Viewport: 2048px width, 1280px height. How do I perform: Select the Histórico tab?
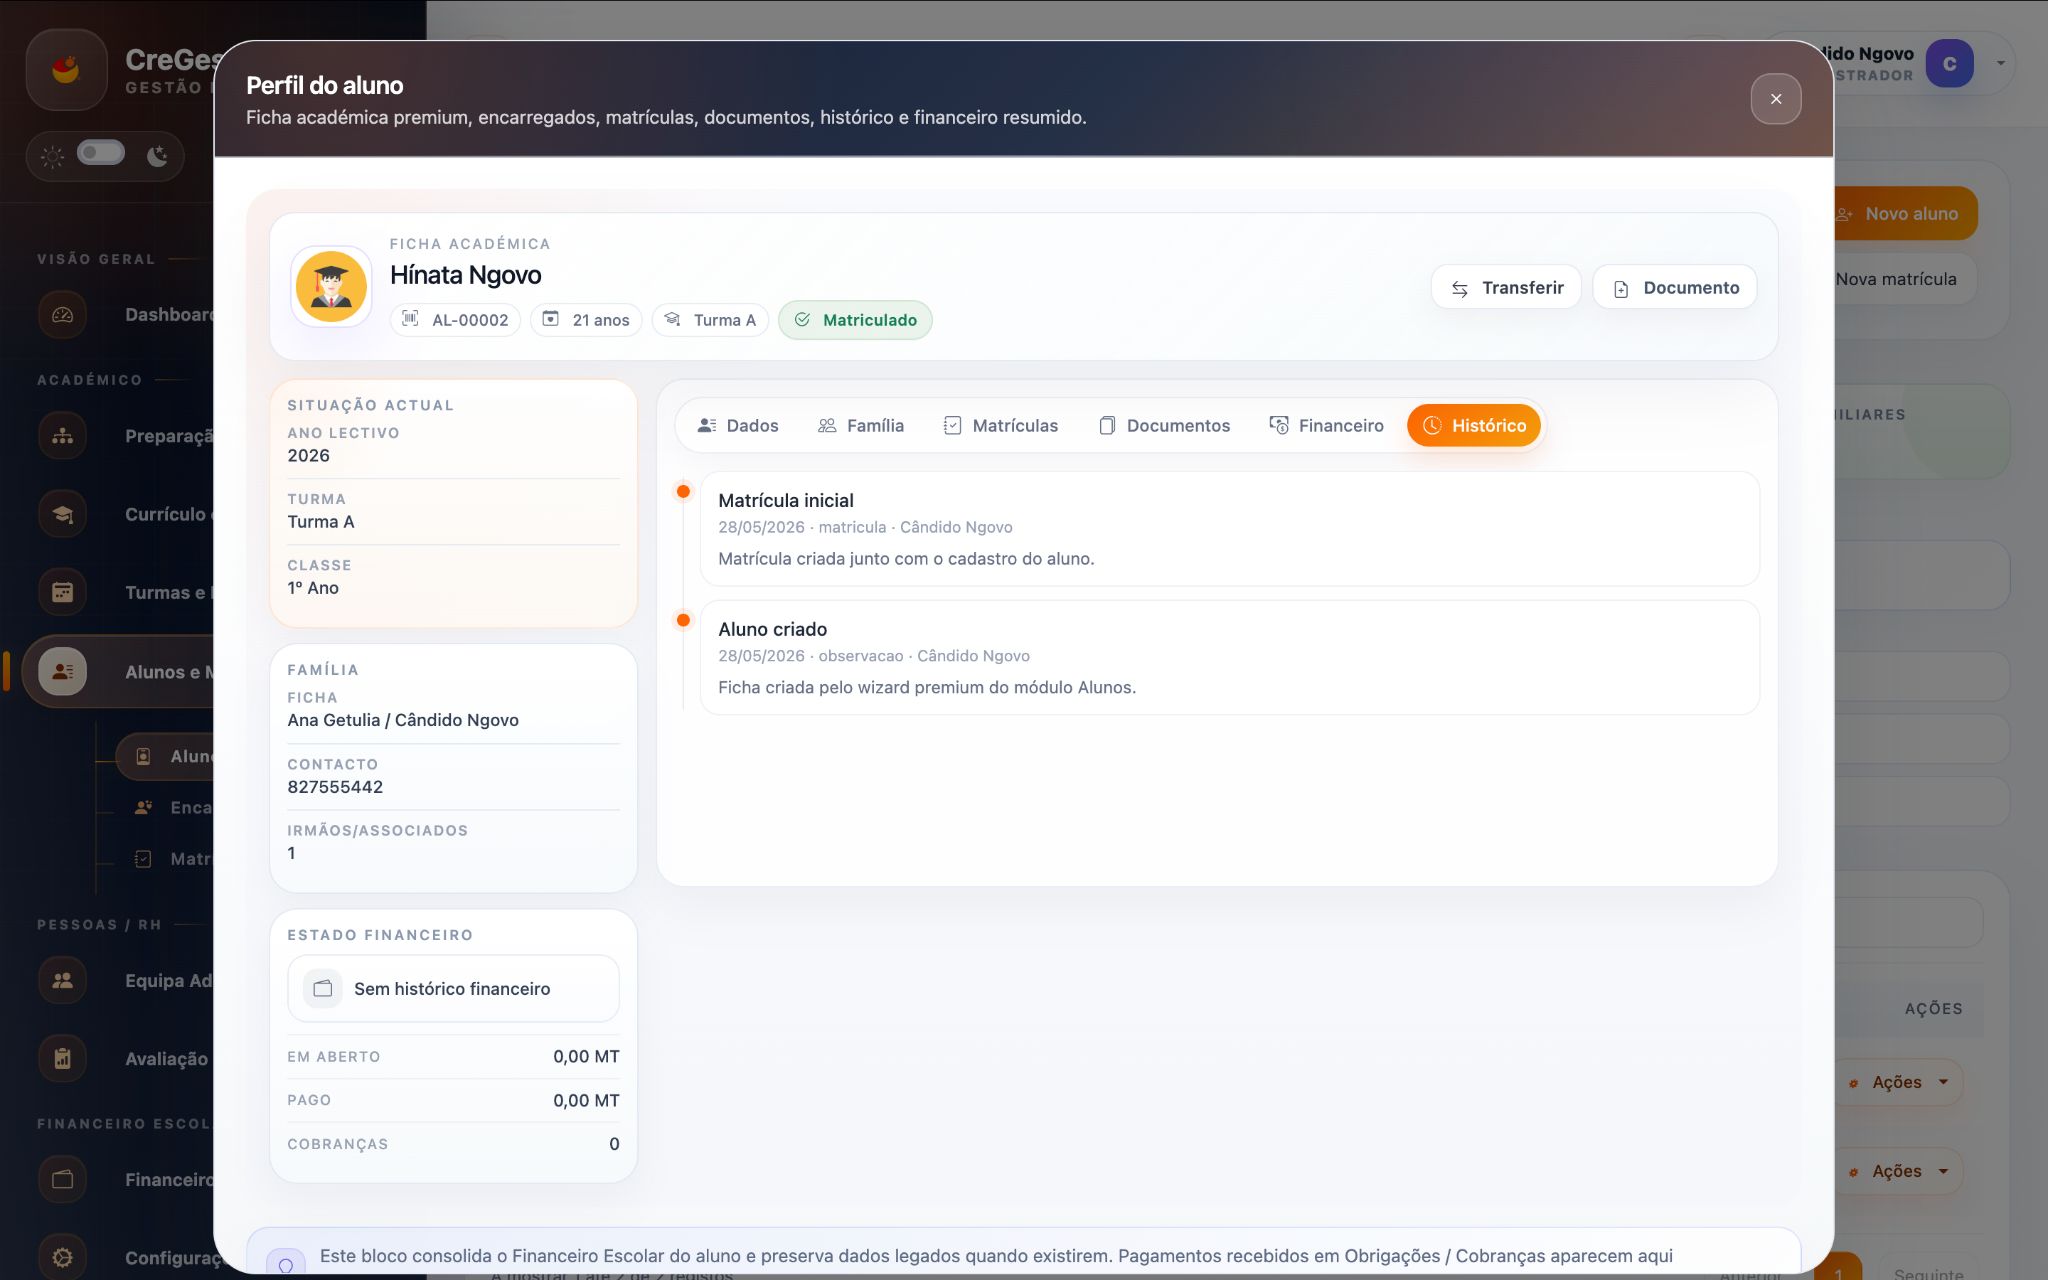click(1474, 426)
